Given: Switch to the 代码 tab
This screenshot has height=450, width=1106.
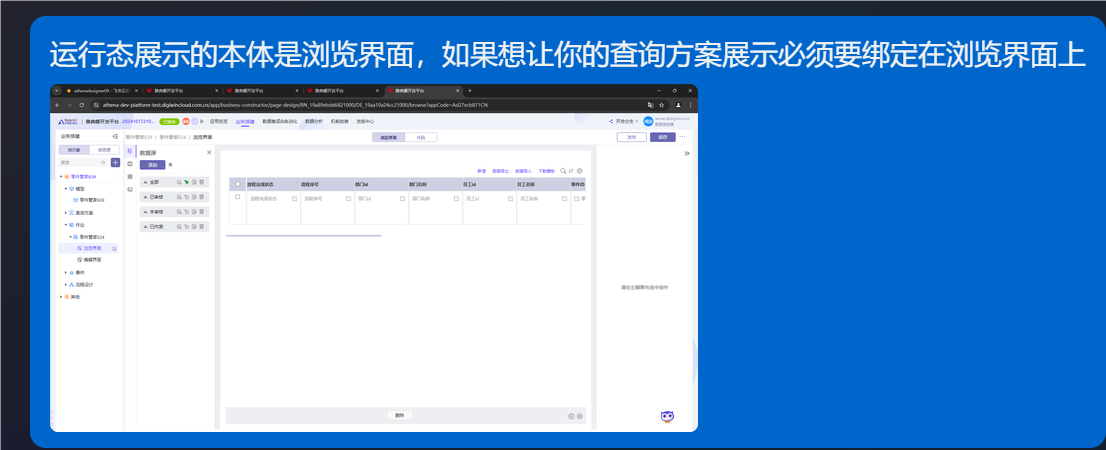Looking at the screenshot, I should pos(421,138).
